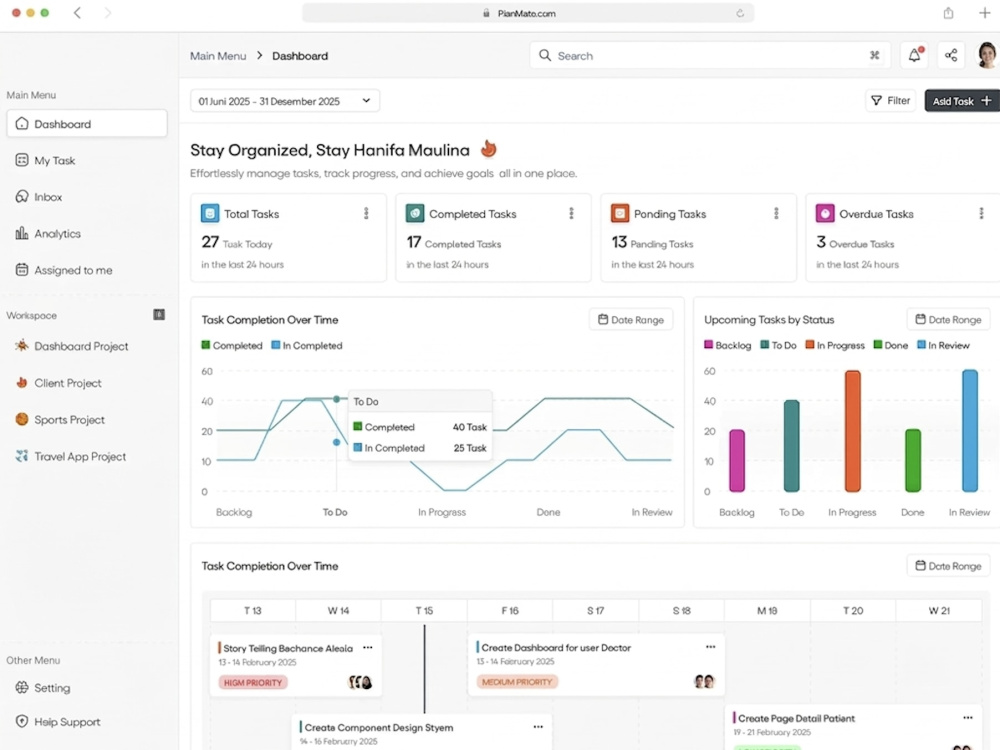Click the keyboard shortcut icon in search
Screen dimensions: 1000x750
click(x=874, y=55)
